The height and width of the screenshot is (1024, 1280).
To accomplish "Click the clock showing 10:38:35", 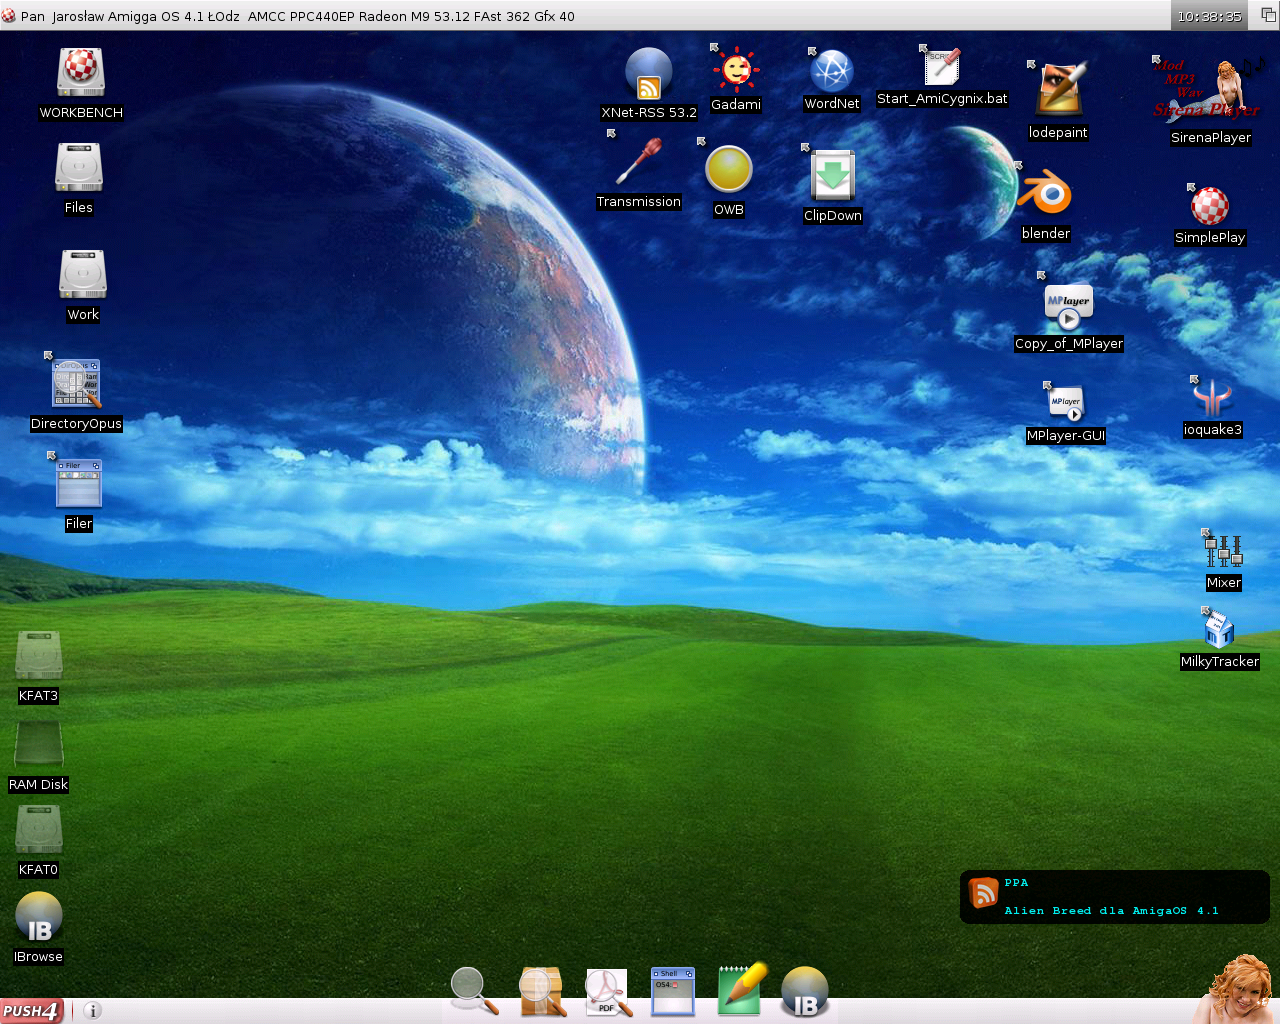I will [x=1210, y=16].
